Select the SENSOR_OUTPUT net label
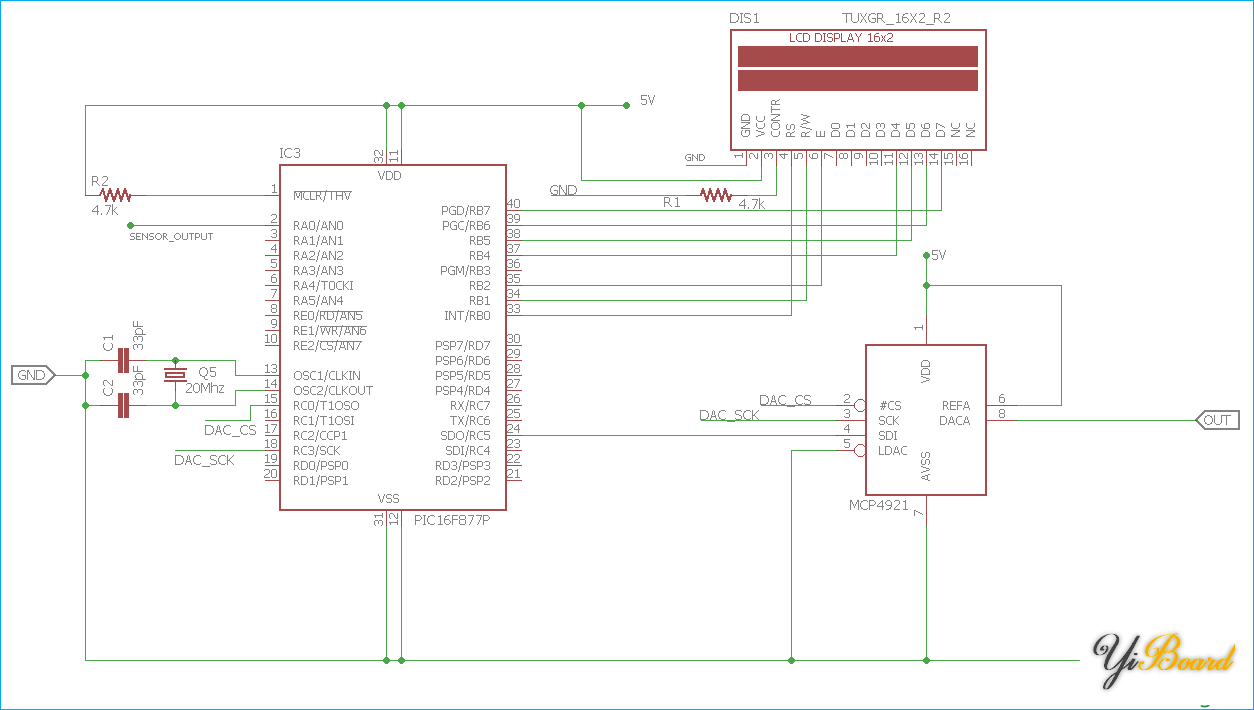Image resolution: width=1254 pixels, height=710 pixels. click(171, 237)
